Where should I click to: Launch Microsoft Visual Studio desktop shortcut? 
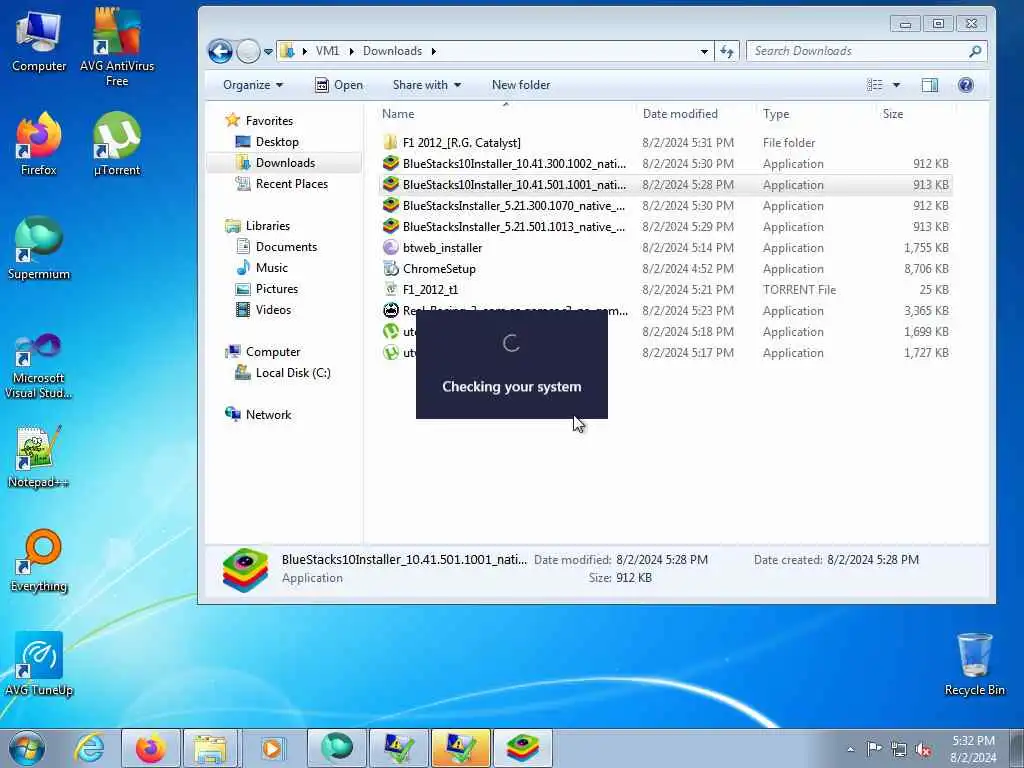(x=39, y=366)
